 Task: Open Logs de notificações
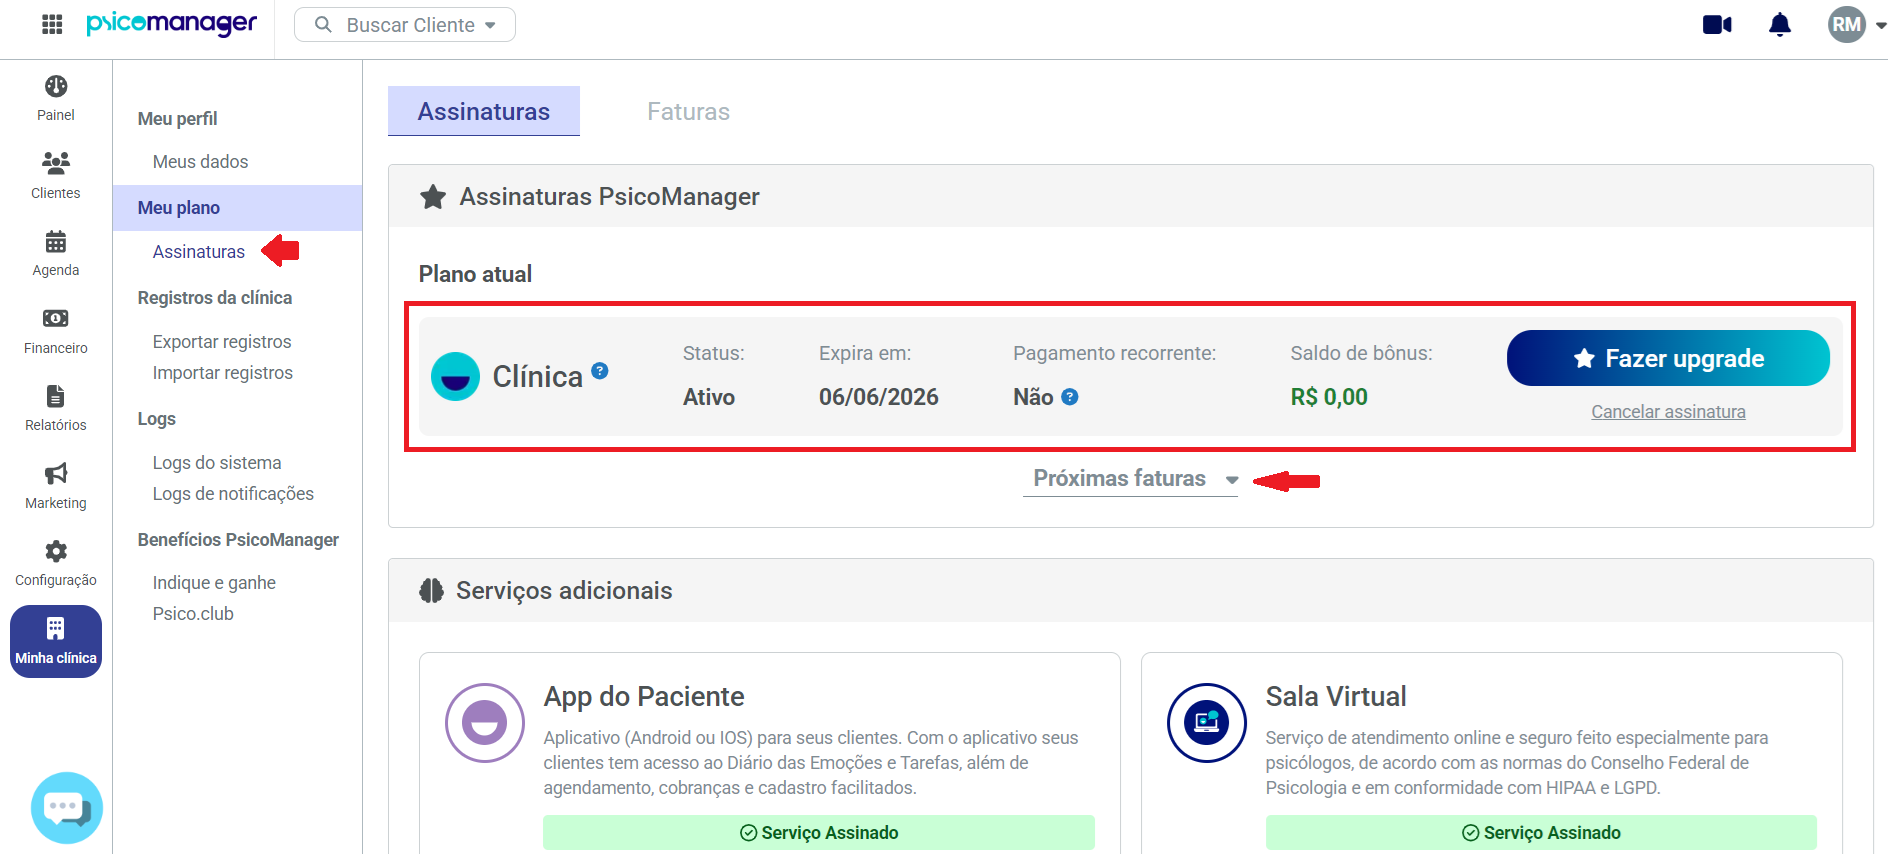(x=233, y=494)
